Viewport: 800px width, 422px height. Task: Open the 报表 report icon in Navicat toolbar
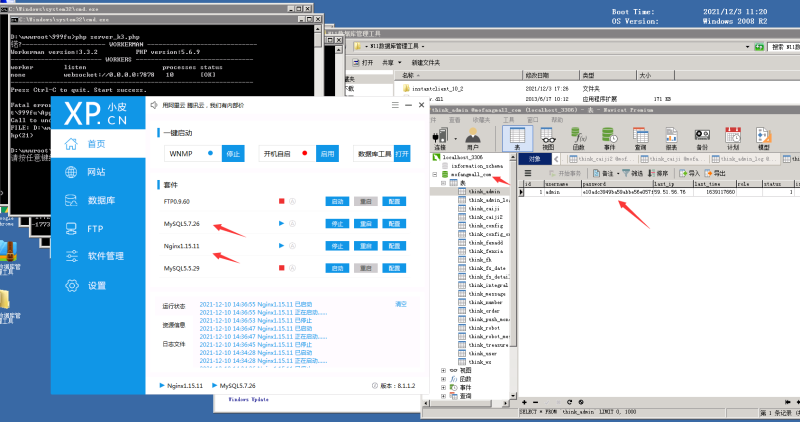click(x=671, y=139)
